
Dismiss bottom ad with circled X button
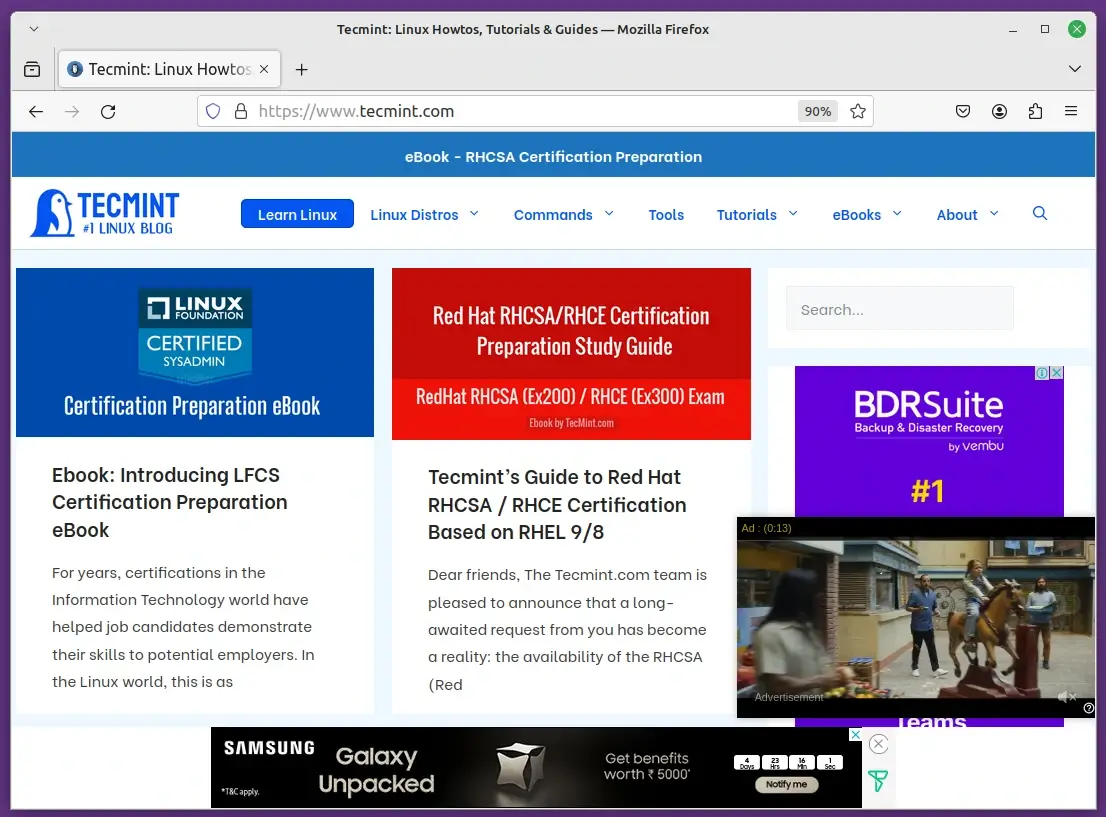click(x=878, y=744)
